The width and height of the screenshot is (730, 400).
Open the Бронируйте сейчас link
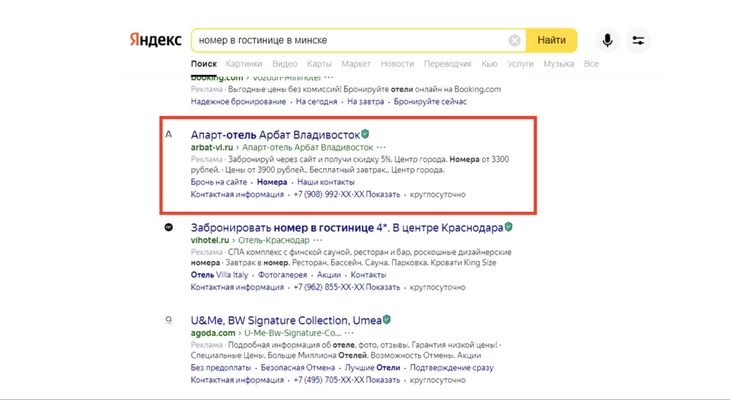pos(430,102)
